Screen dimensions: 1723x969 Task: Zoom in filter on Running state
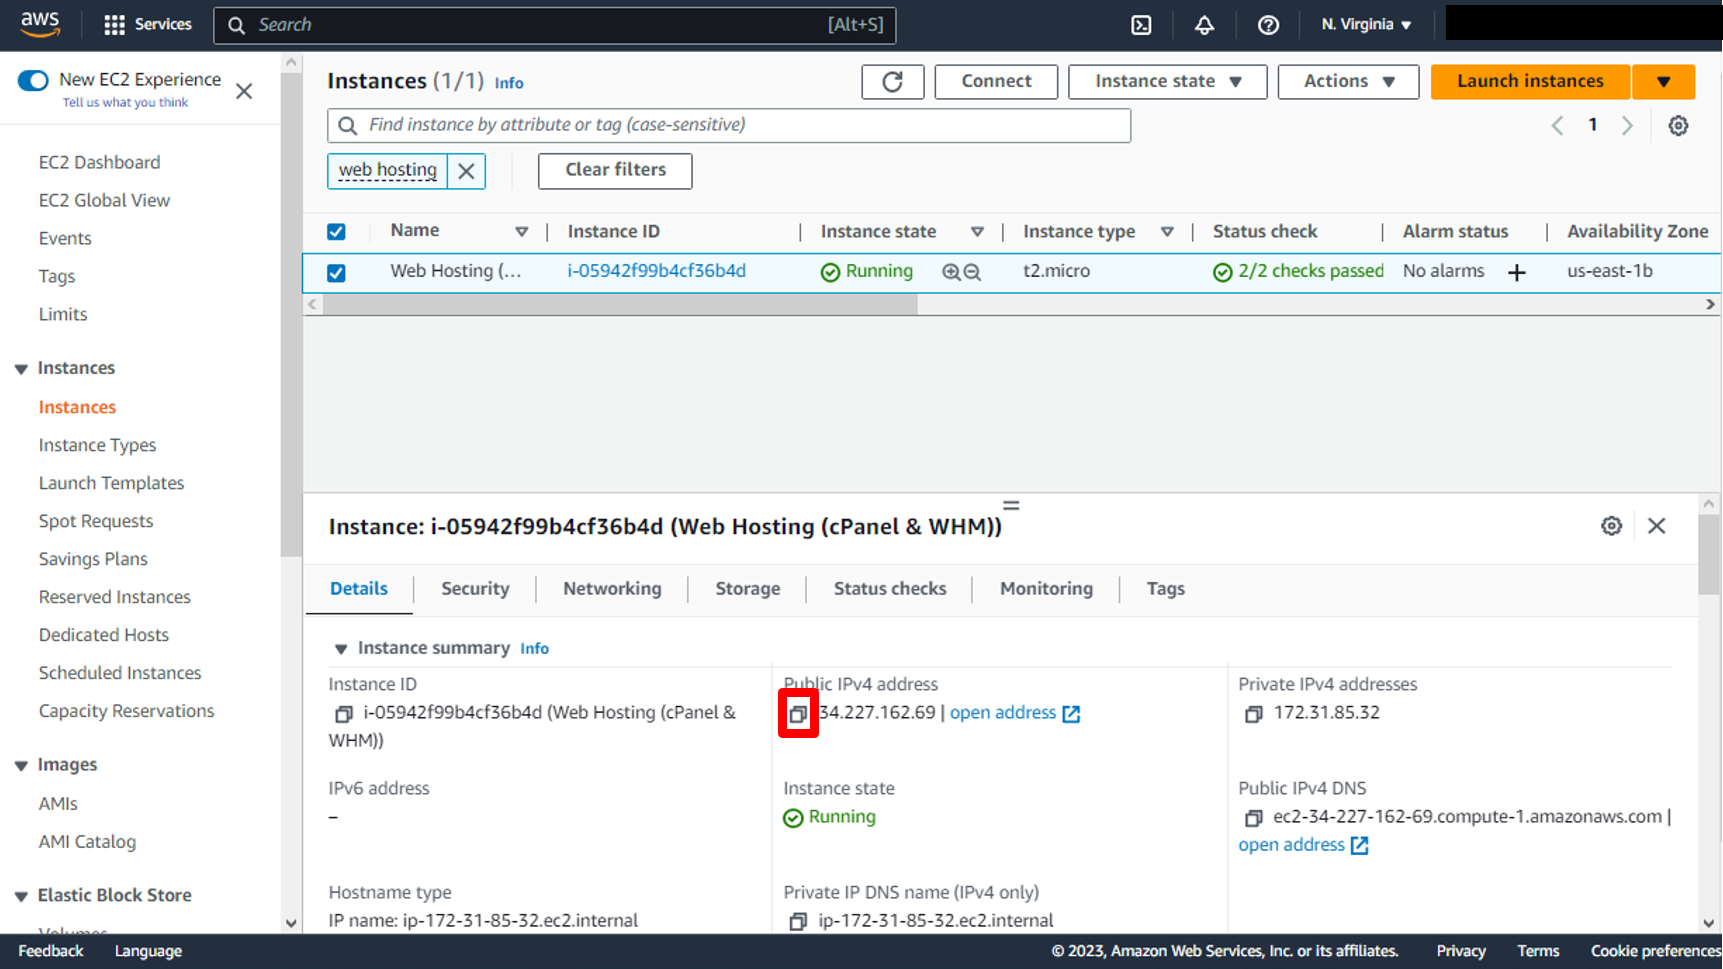tap(950, 272)
